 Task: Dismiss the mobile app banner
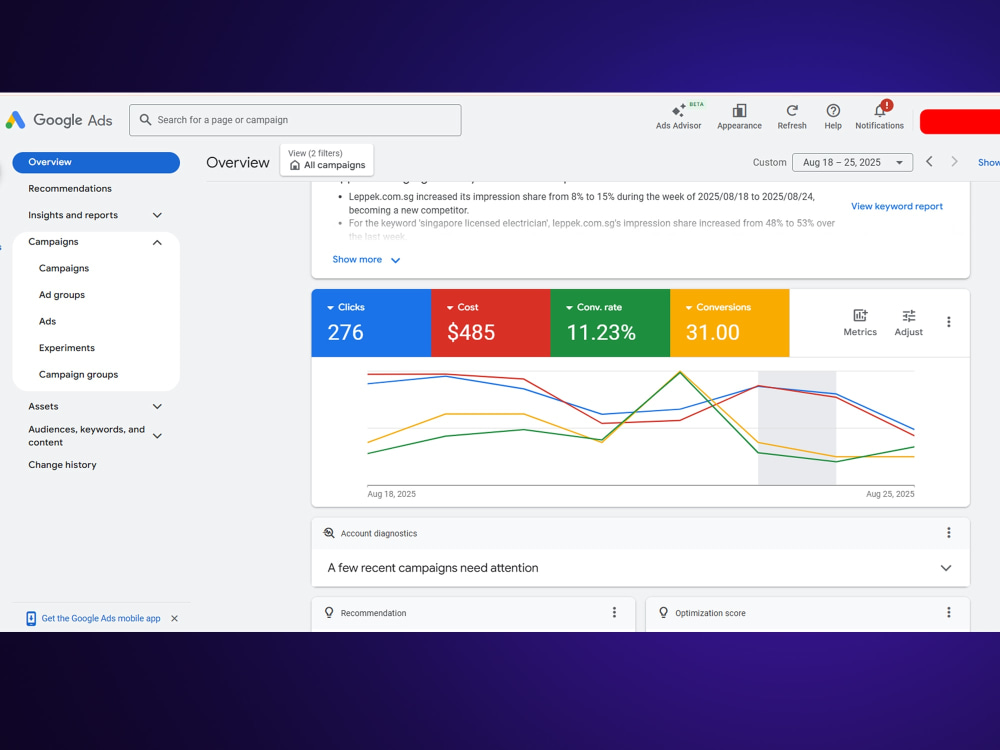click(x=174, y=618)
